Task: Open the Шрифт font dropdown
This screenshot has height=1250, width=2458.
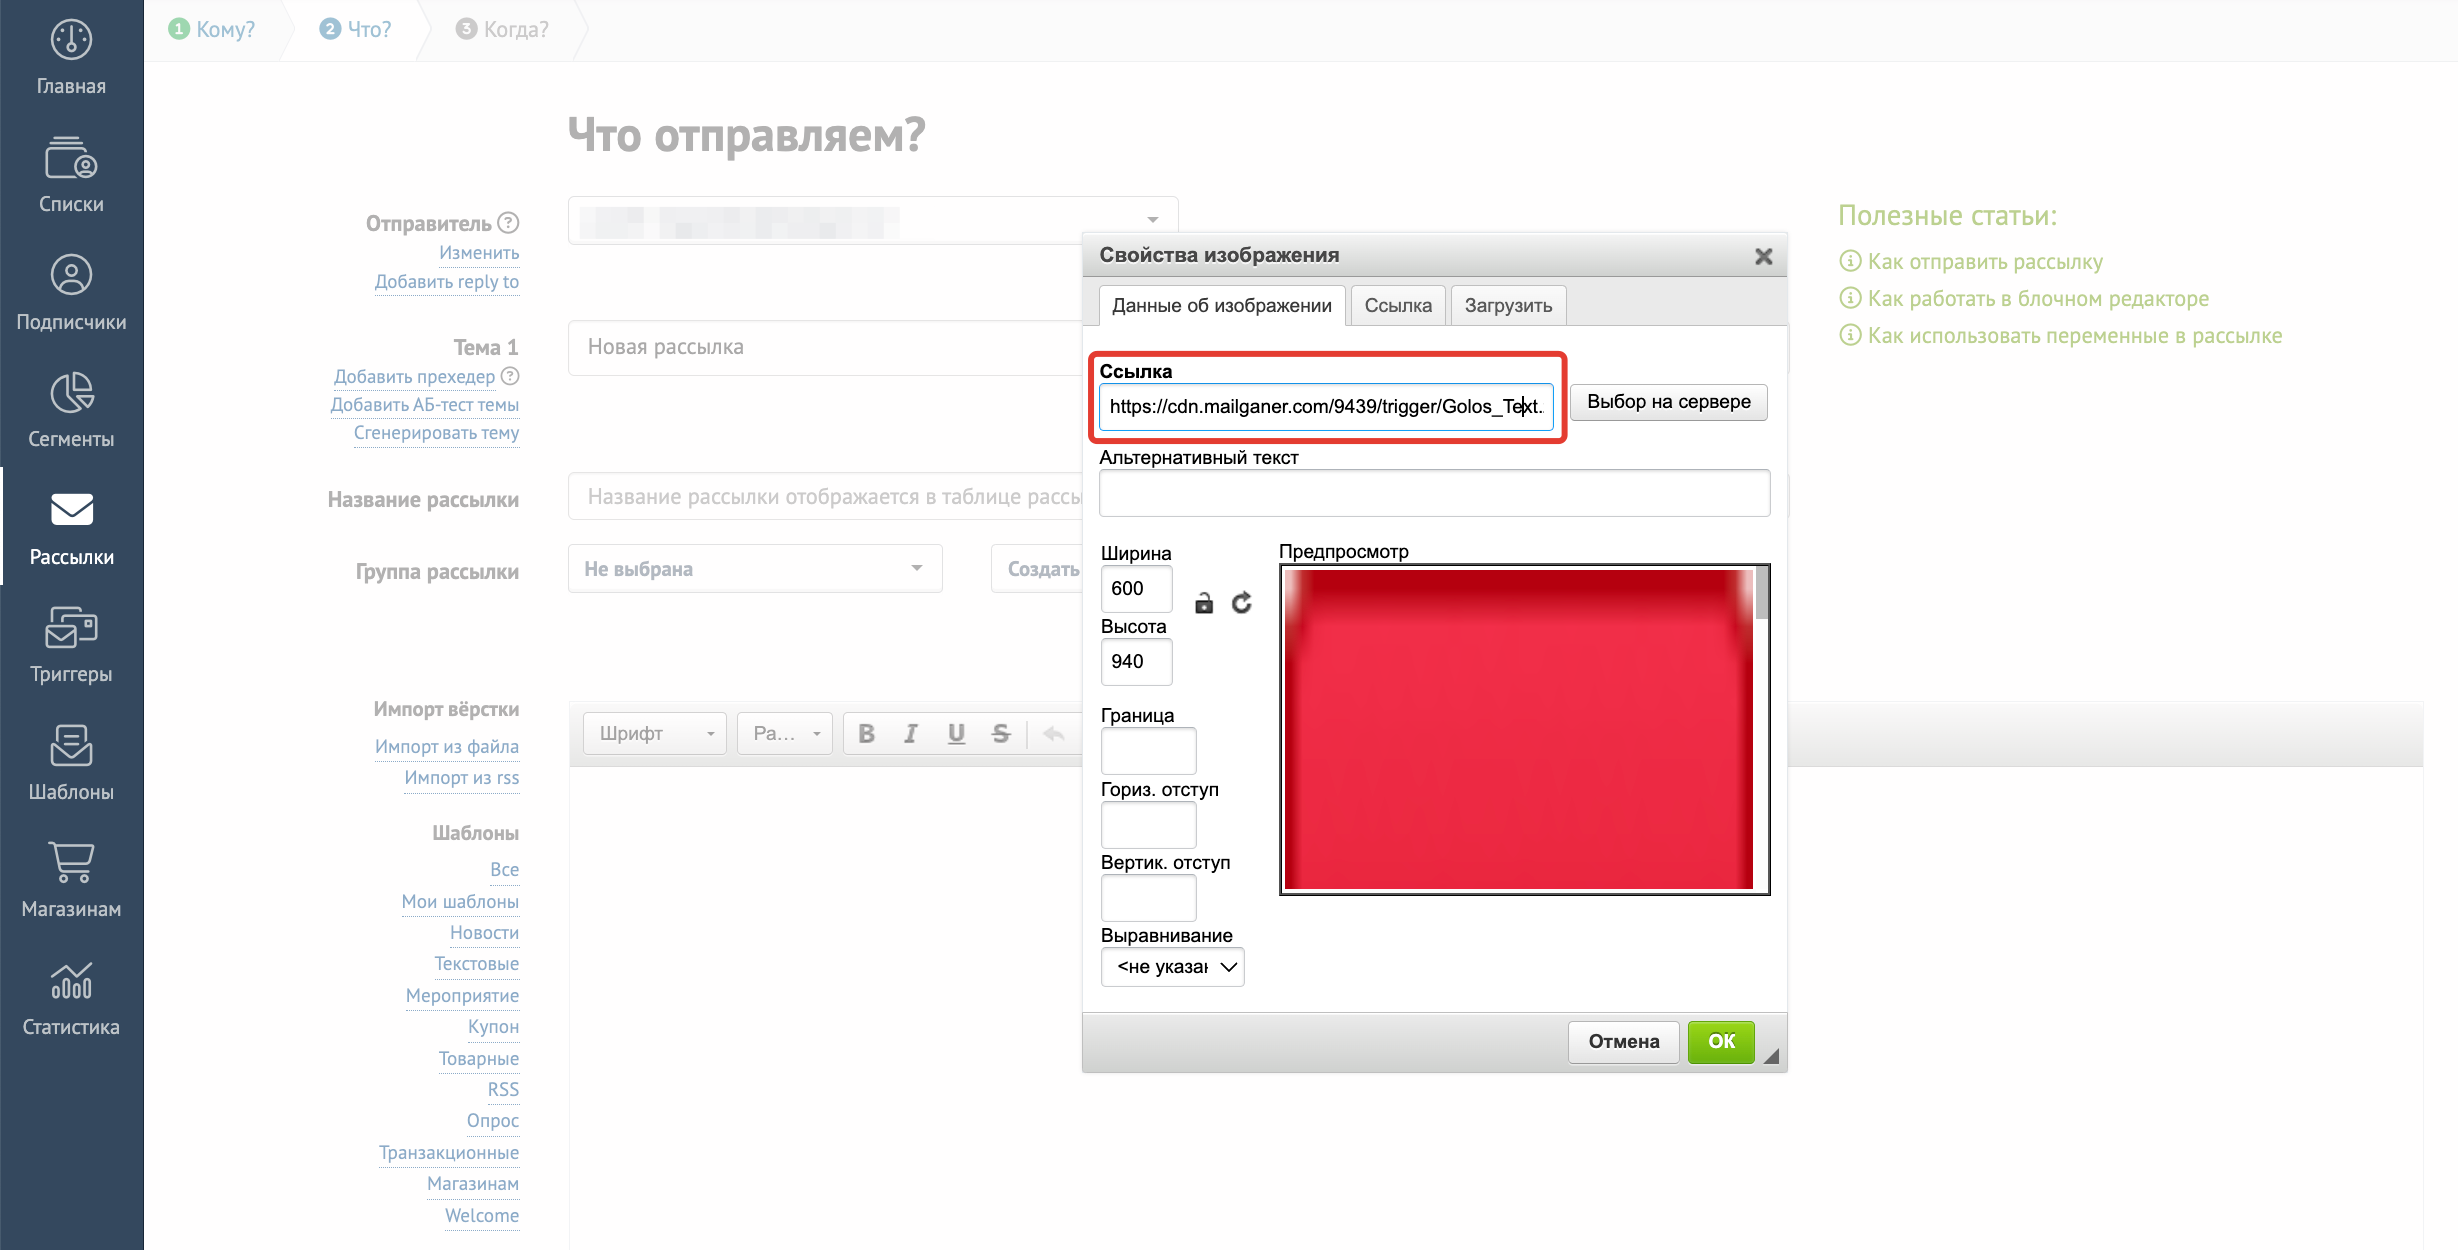Action: coord(655,734)
